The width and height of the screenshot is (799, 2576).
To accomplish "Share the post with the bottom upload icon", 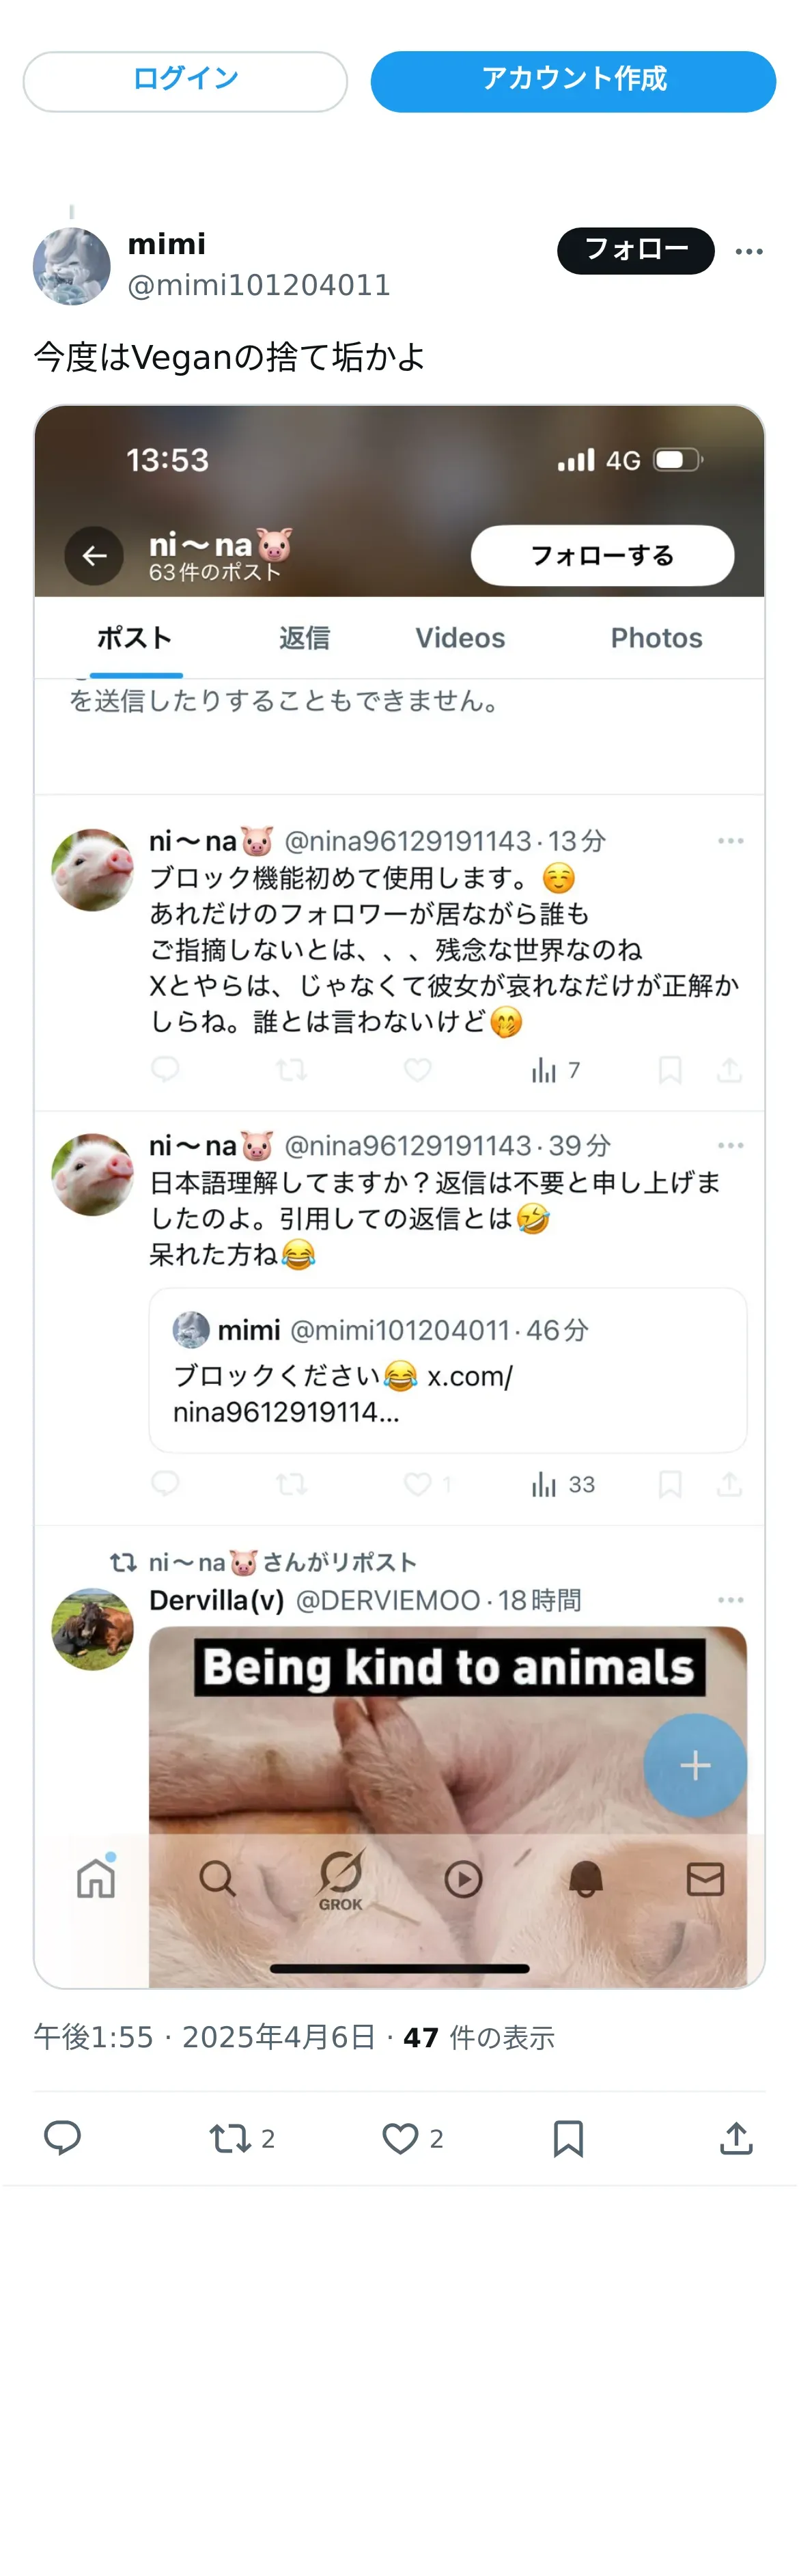I will pyautogui.click(x=736, y=2138).
